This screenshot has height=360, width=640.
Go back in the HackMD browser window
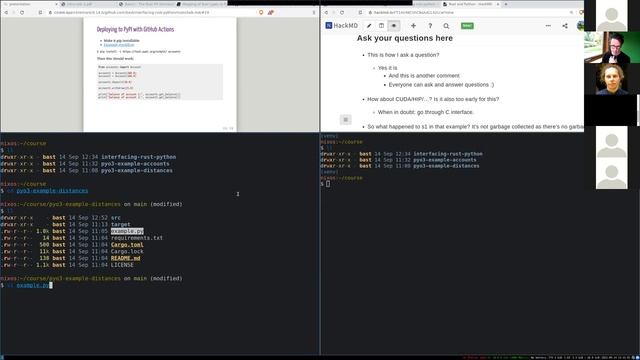(x=327, y=13)
